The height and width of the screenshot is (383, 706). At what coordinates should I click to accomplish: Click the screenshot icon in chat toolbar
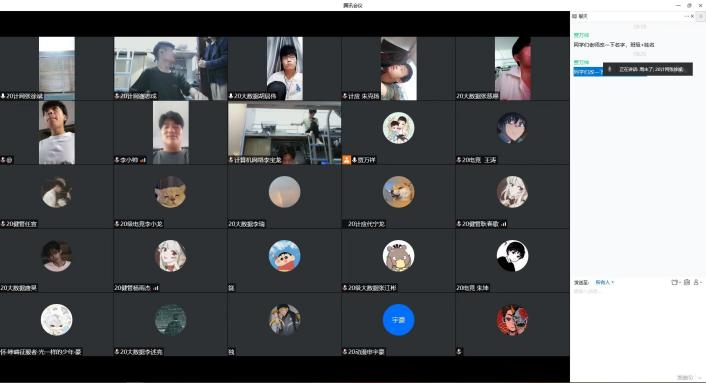[x=674, y=282]
